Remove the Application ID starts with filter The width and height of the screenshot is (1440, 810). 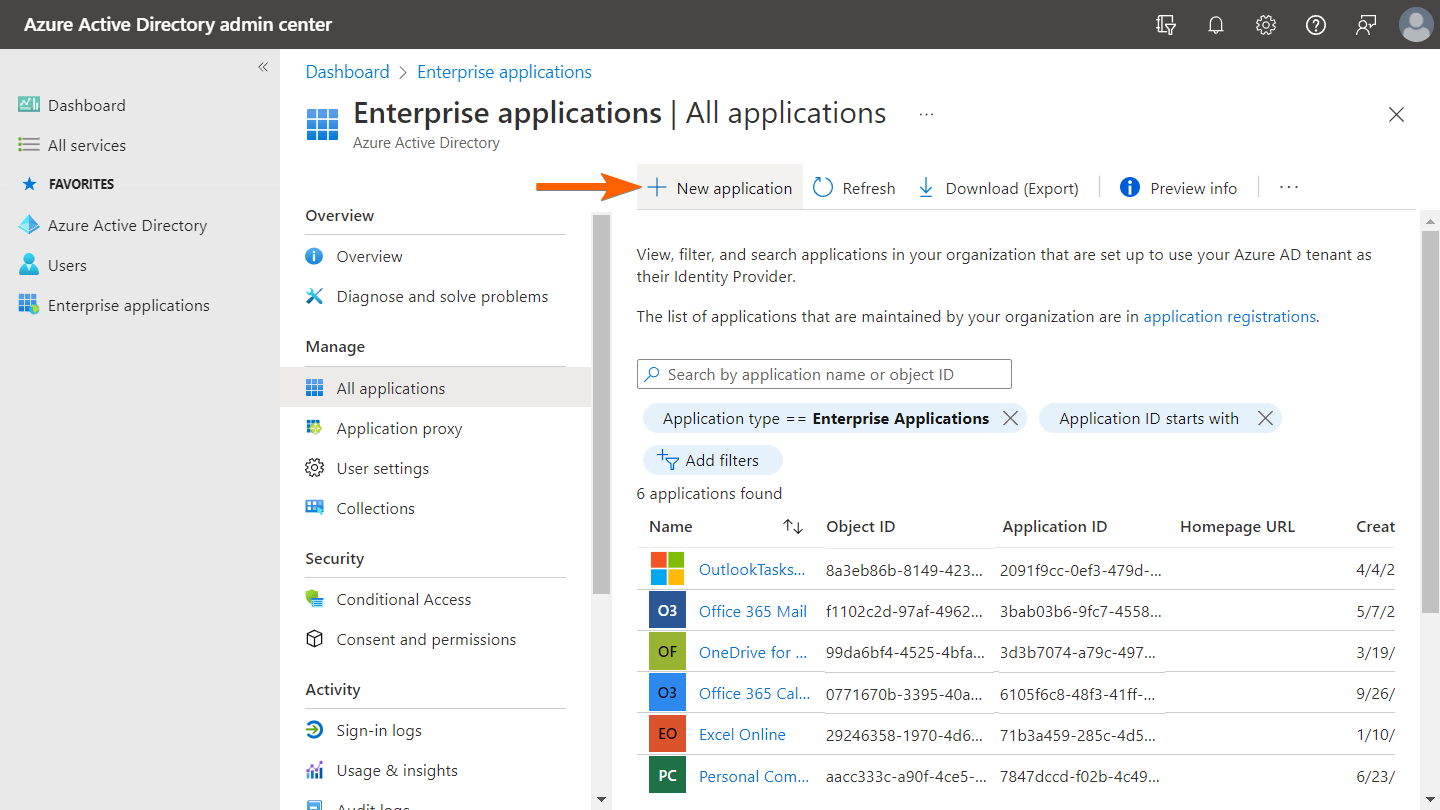coord(1265,419)
